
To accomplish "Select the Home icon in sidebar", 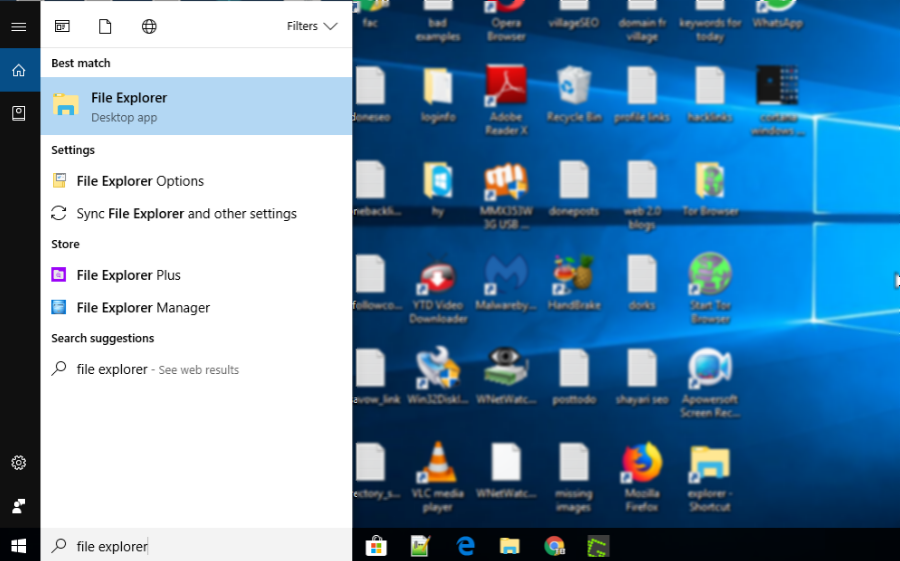I will [19, 70].
